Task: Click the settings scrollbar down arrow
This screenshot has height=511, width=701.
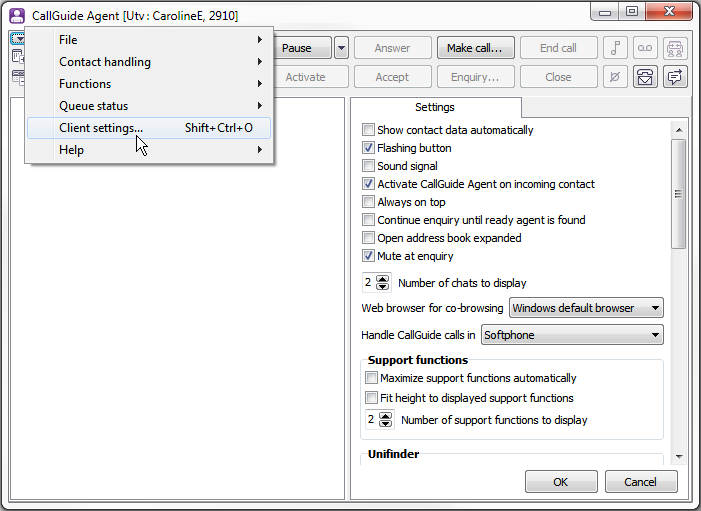Action: [679, 456]
